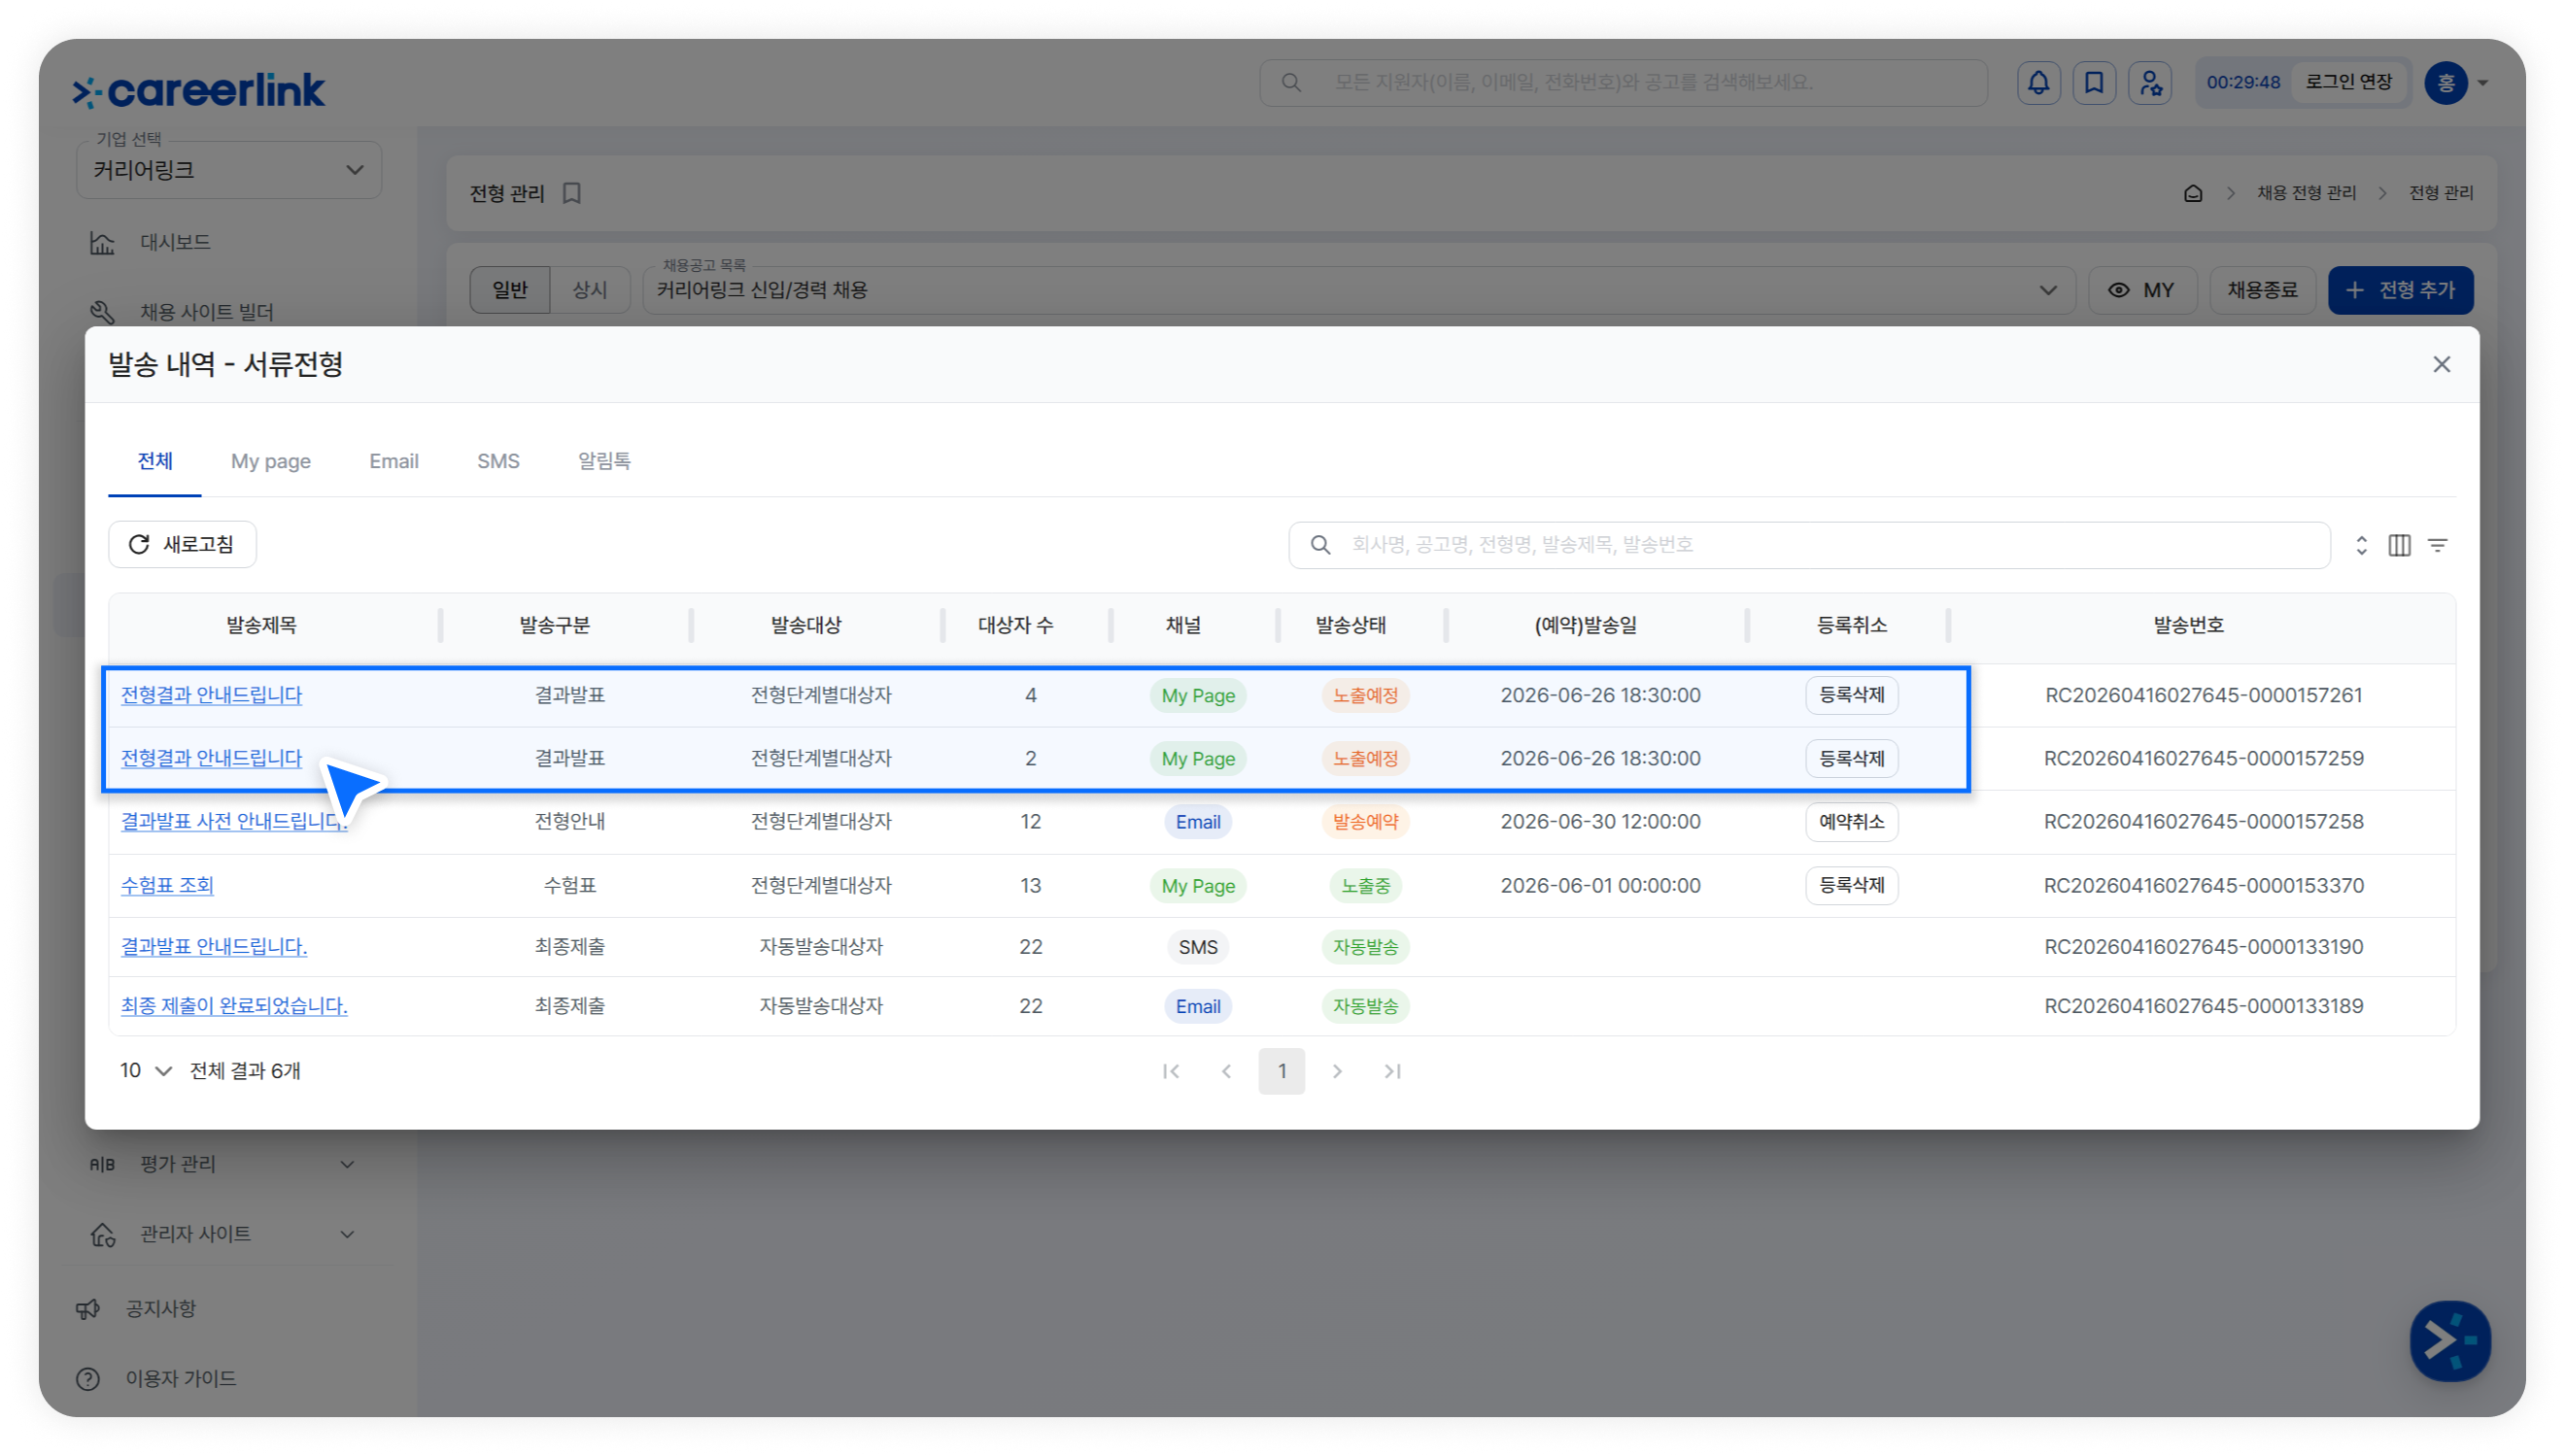Select the 전체 tab
Screen dimensions: 2565x1456
click(x=155, y=461)
